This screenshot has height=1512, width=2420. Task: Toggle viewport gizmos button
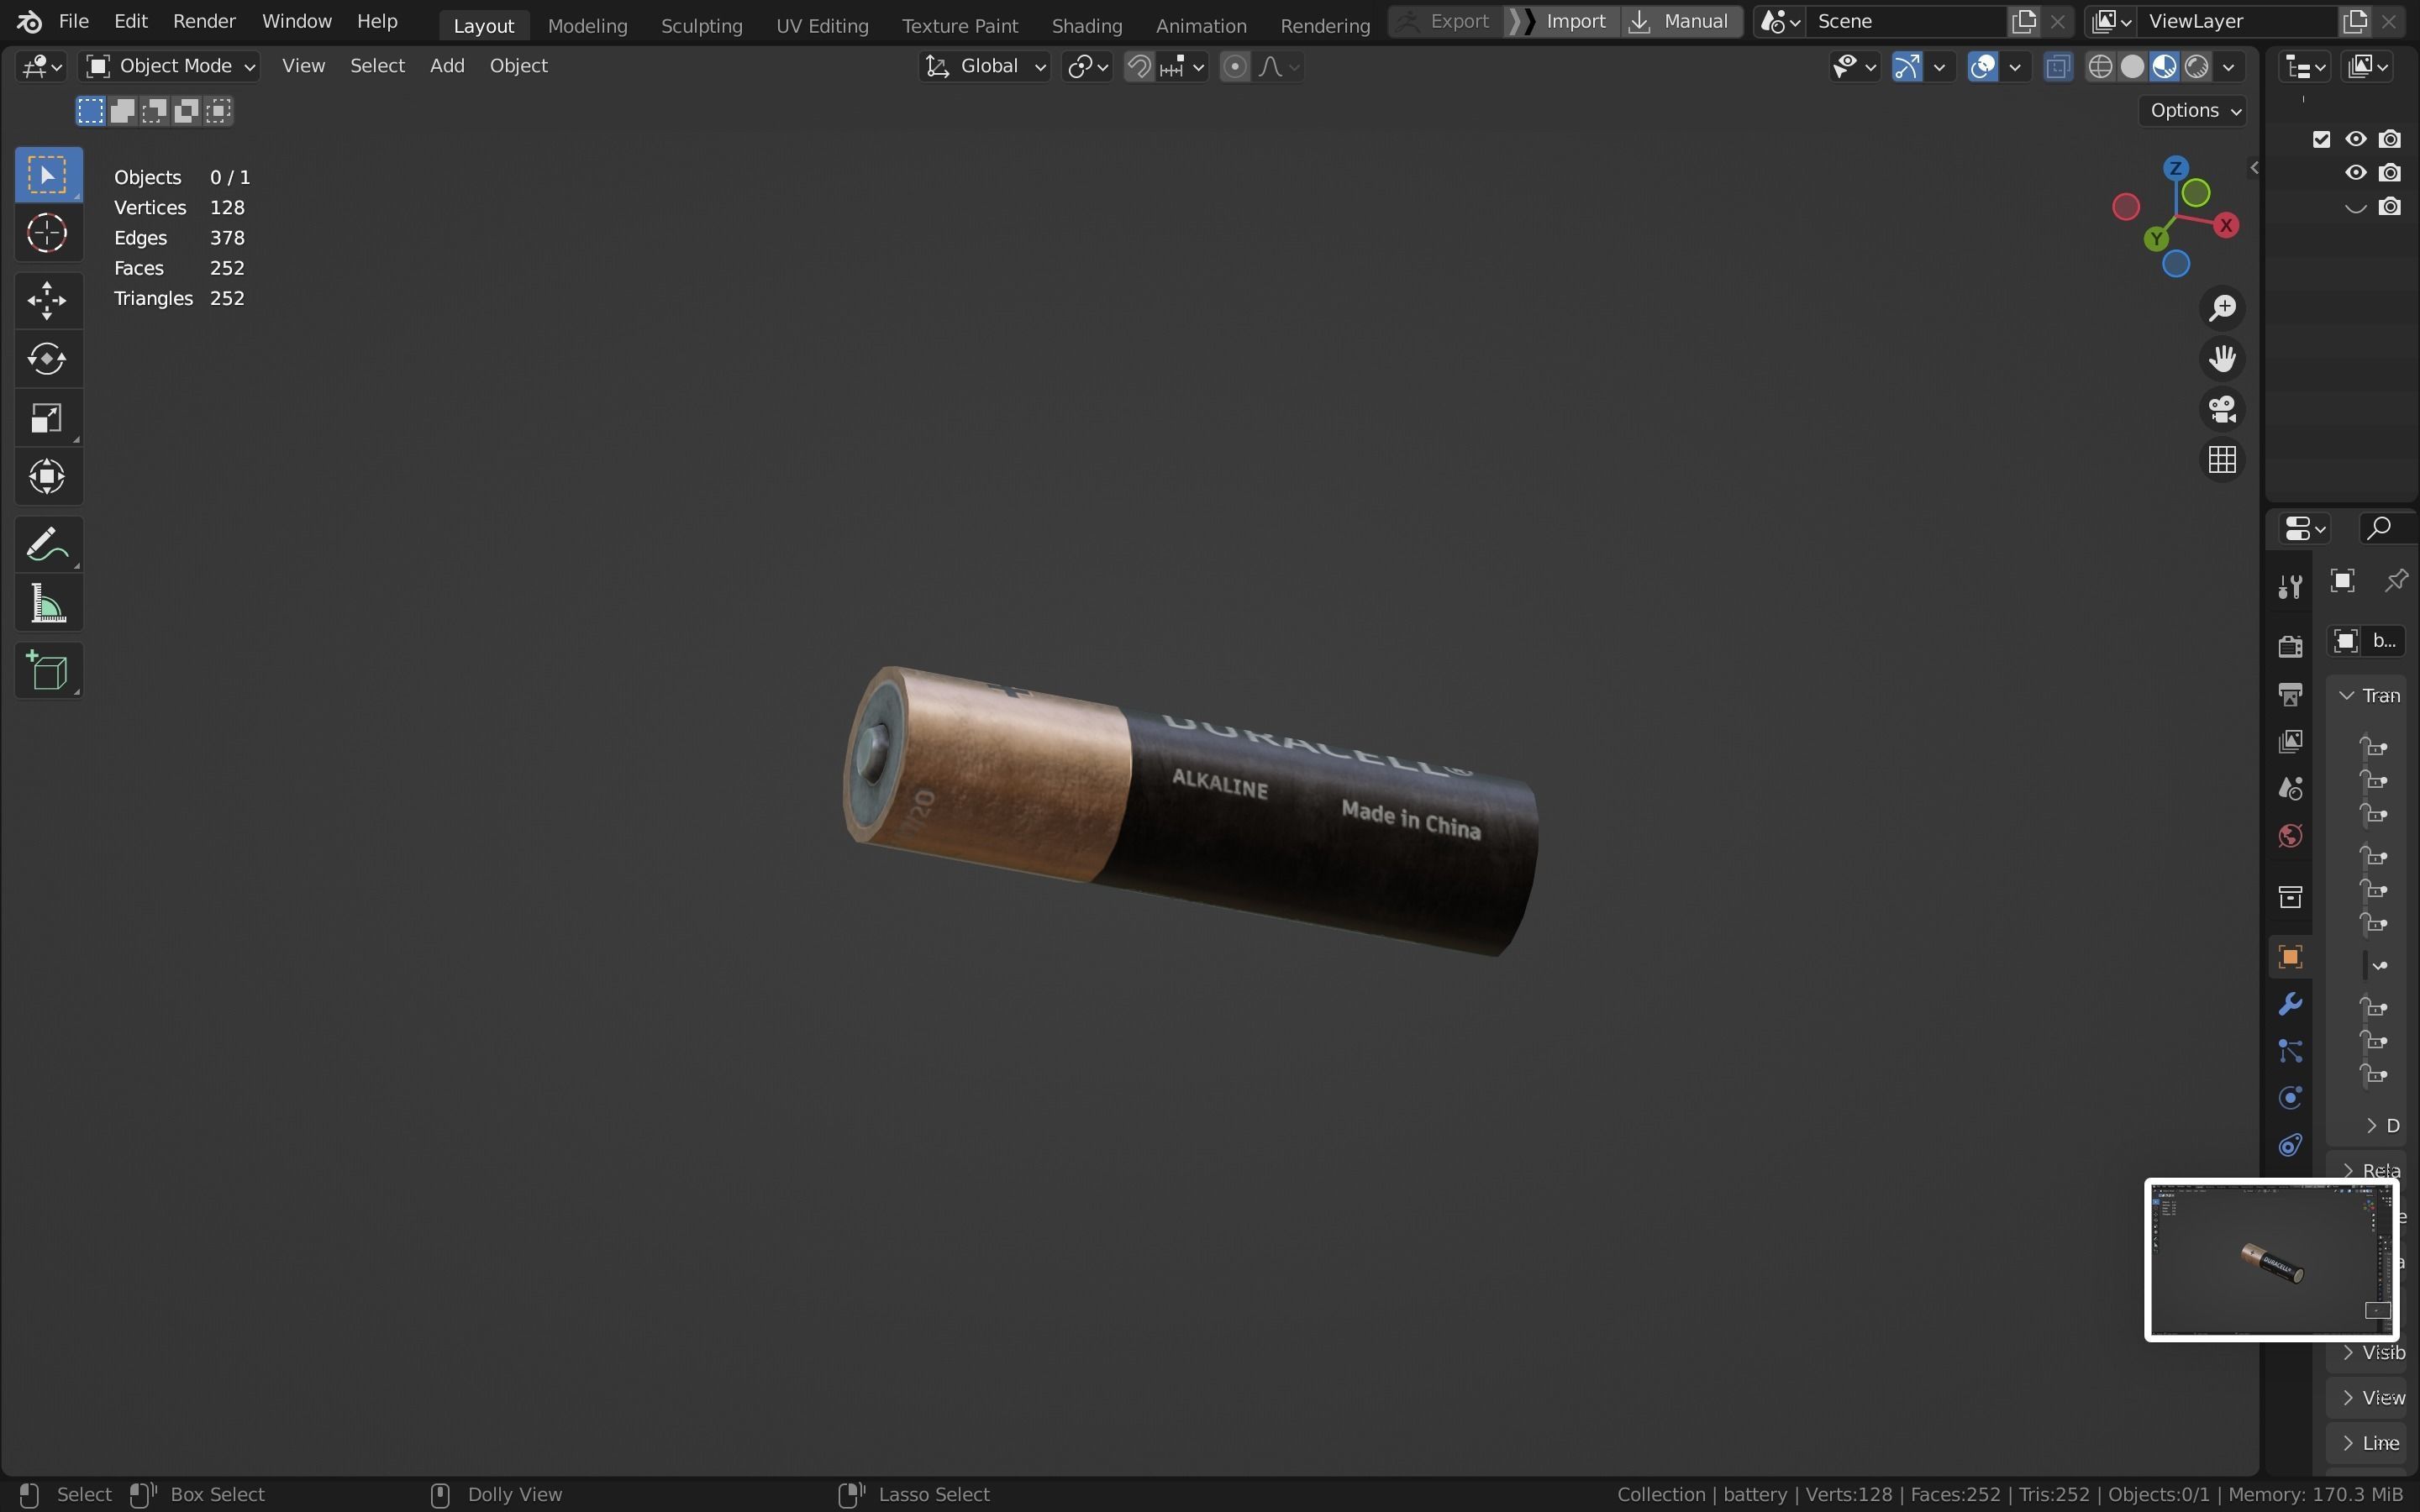1907,67
